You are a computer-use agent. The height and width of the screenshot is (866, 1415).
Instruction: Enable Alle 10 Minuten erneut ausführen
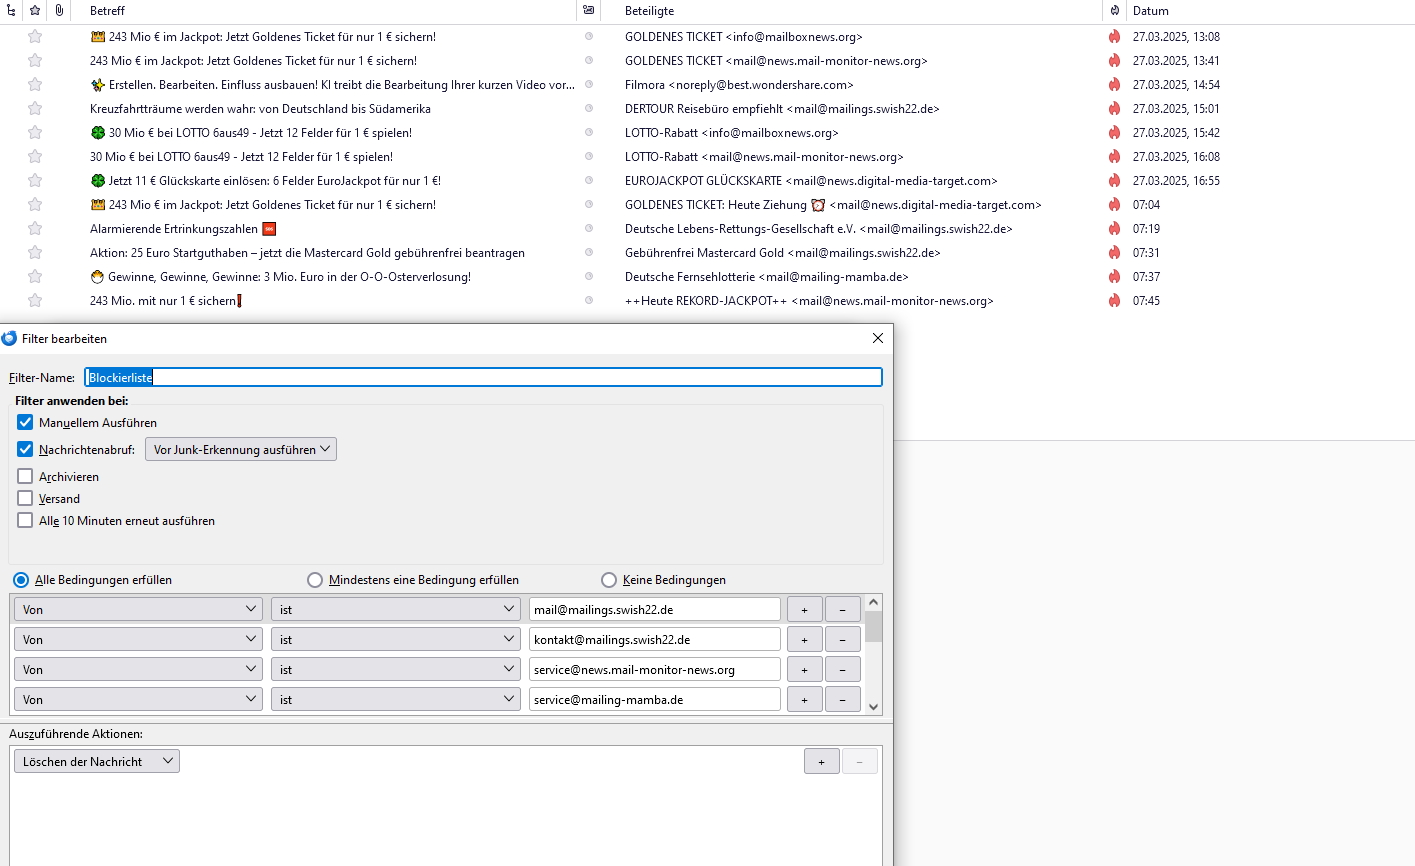[x=26, y=521]
